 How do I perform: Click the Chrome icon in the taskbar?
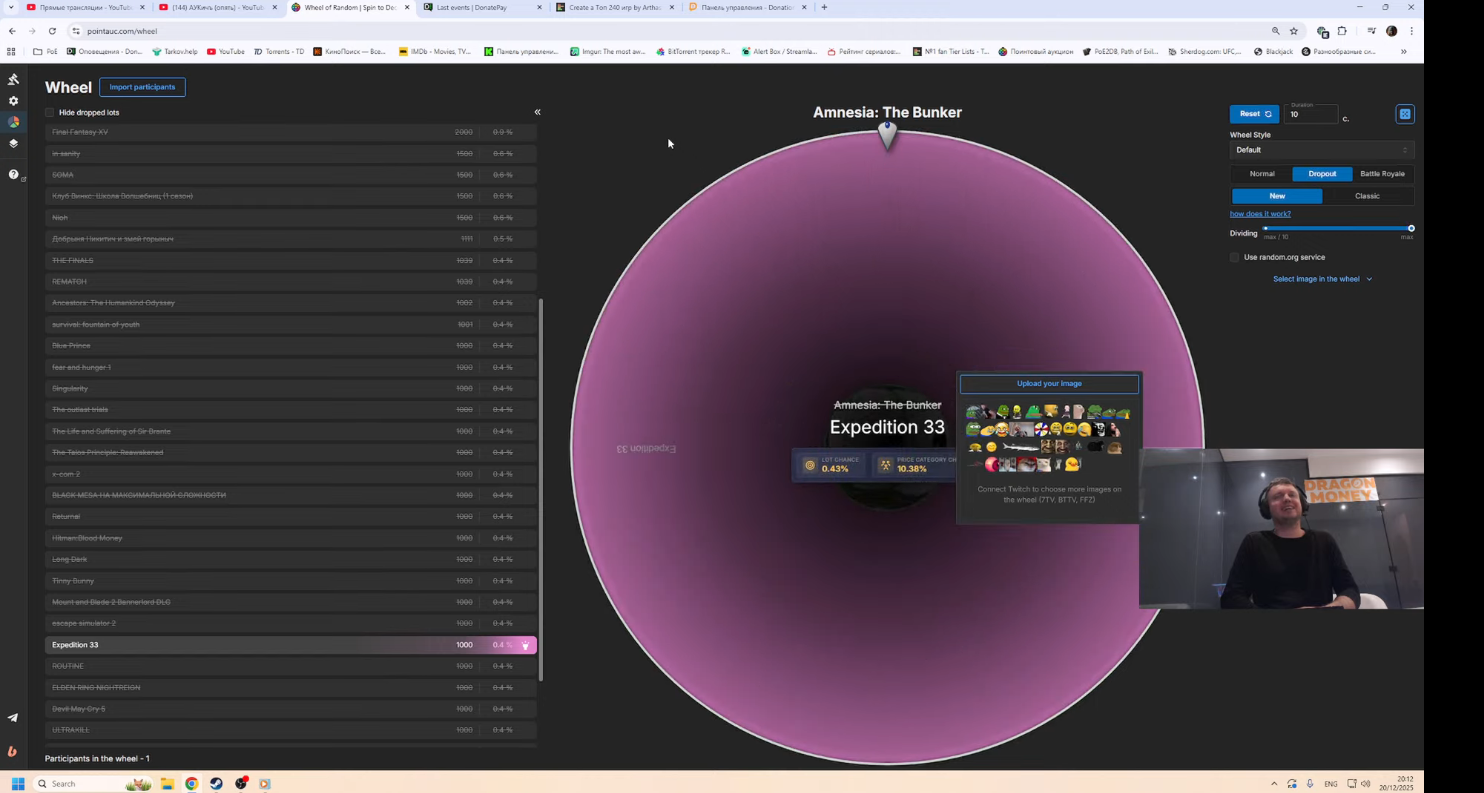(x=191, y=783)
